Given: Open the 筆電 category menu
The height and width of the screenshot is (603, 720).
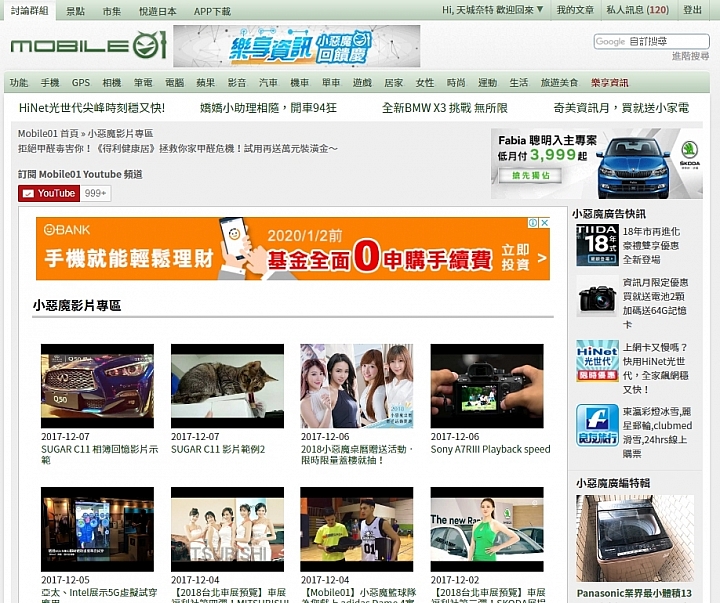Looking at the screenshot, I should [143, 83].
